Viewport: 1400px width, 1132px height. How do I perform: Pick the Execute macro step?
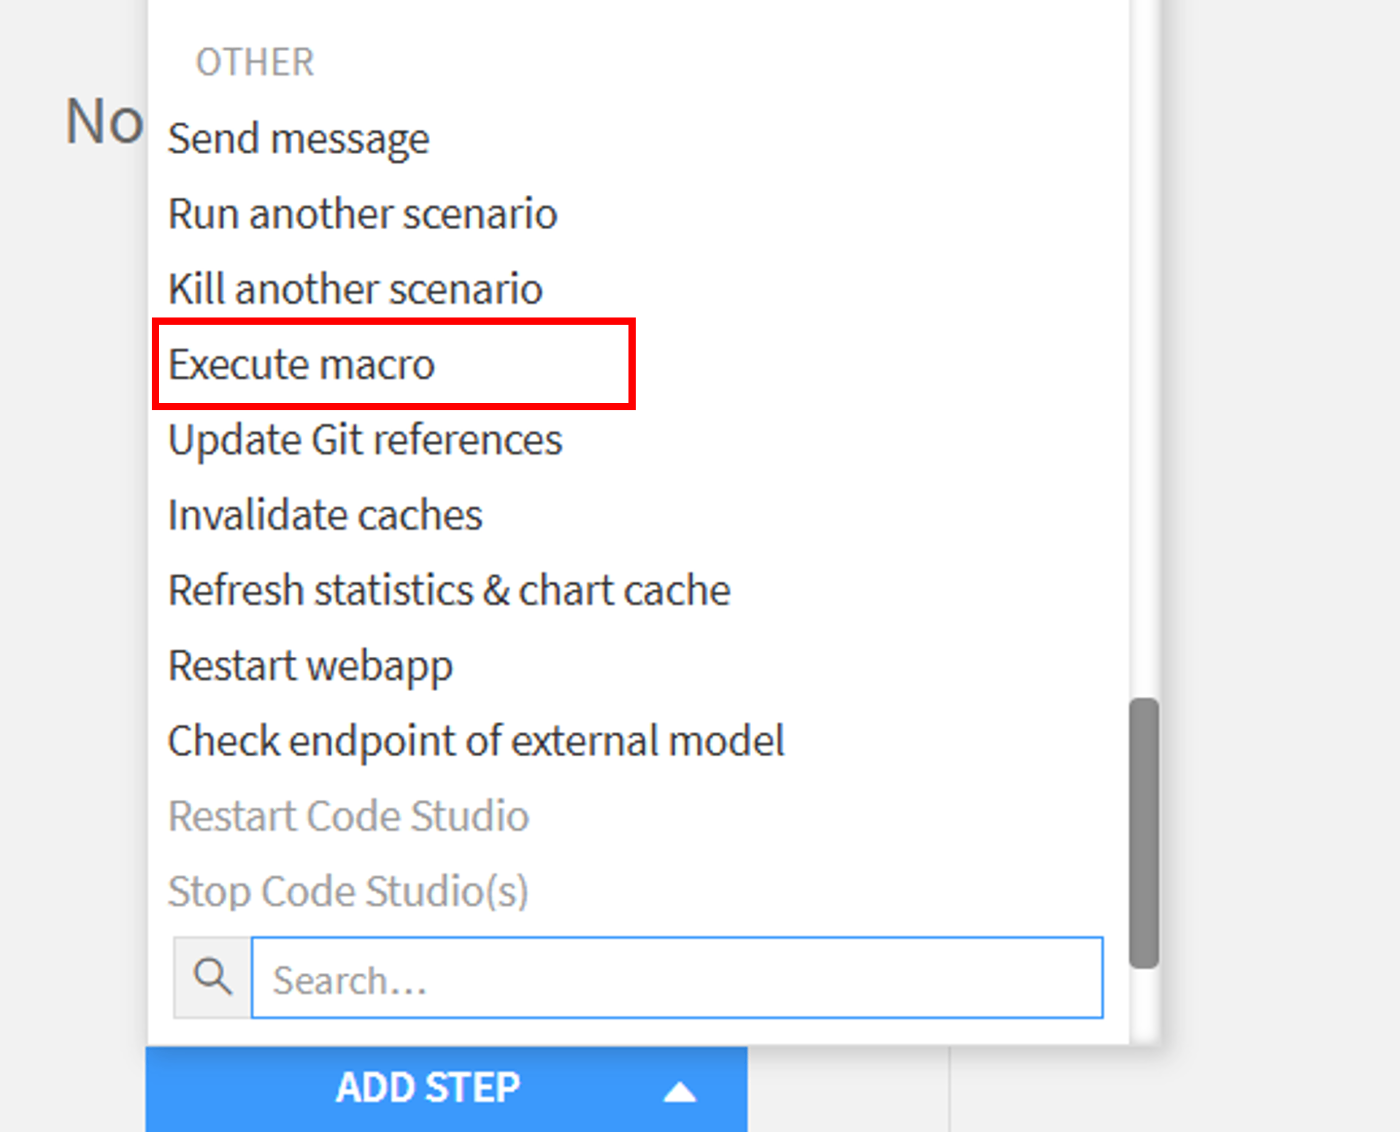(x=301, y=364)
